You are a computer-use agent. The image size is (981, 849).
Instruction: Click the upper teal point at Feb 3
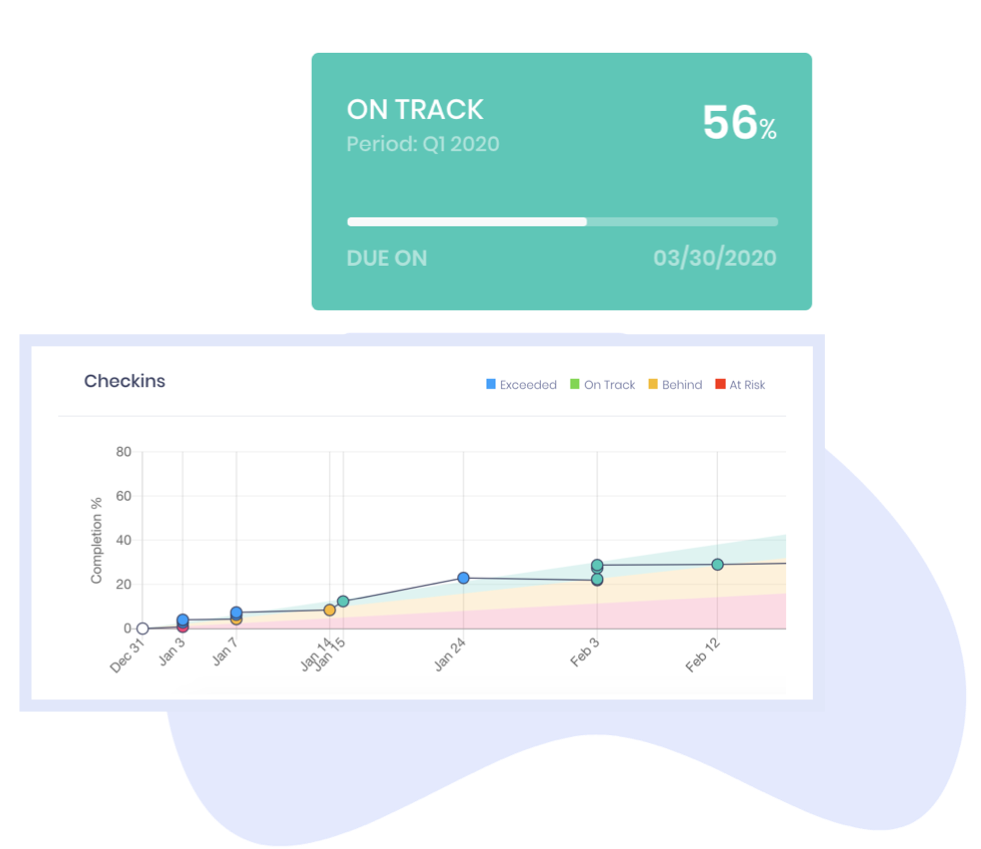tap(597, 565)
